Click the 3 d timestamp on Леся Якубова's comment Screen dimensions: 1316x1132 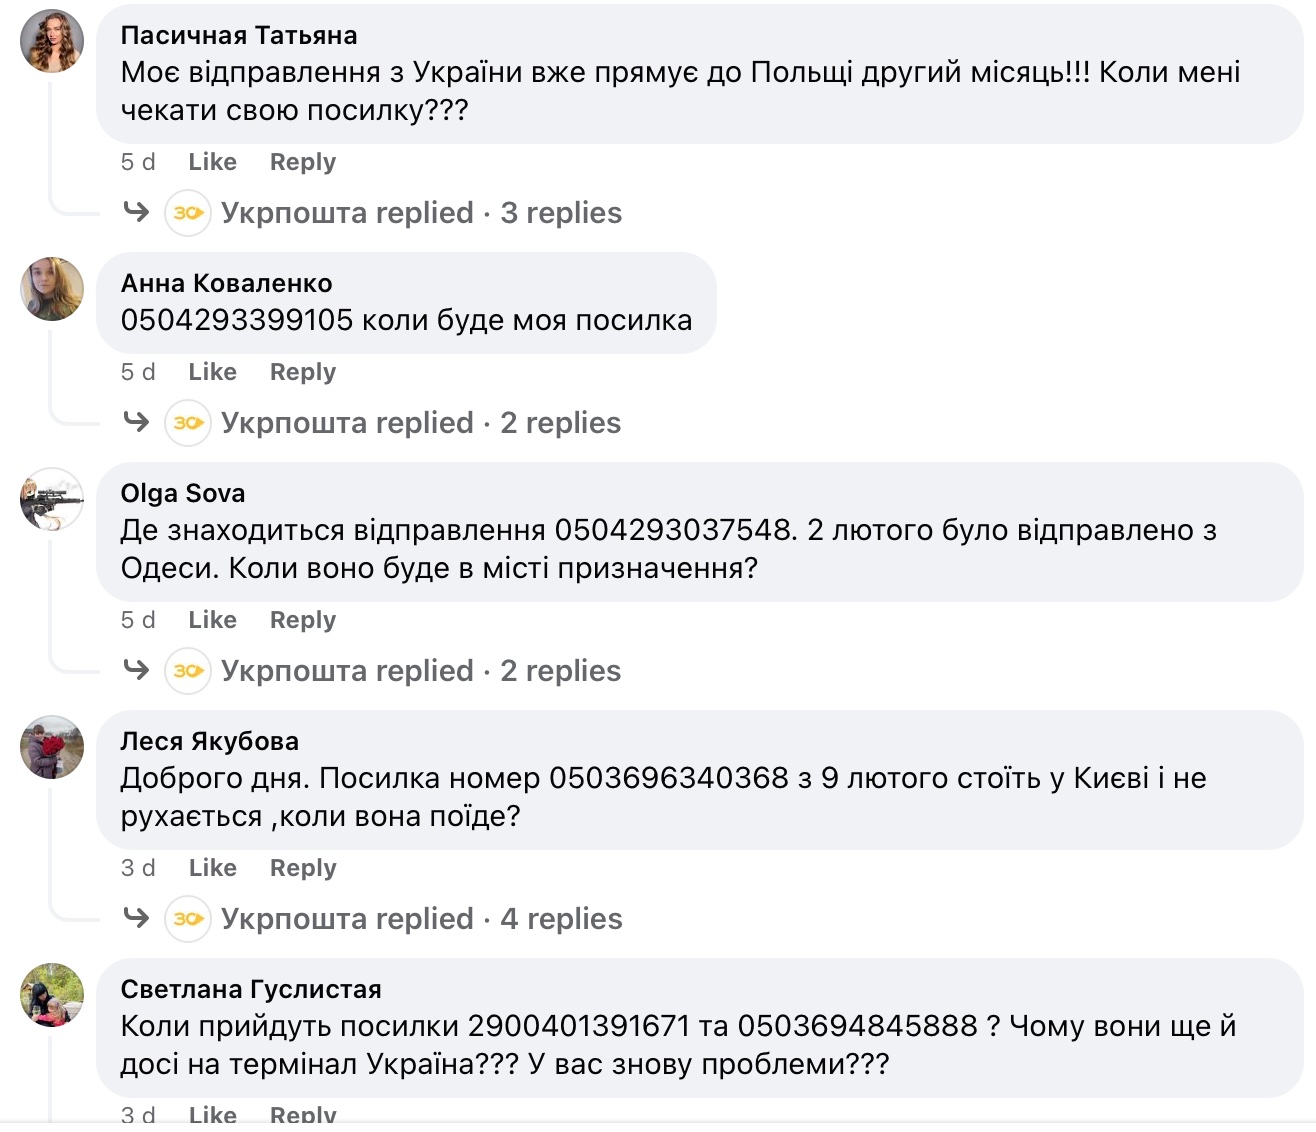coord(138,868)
